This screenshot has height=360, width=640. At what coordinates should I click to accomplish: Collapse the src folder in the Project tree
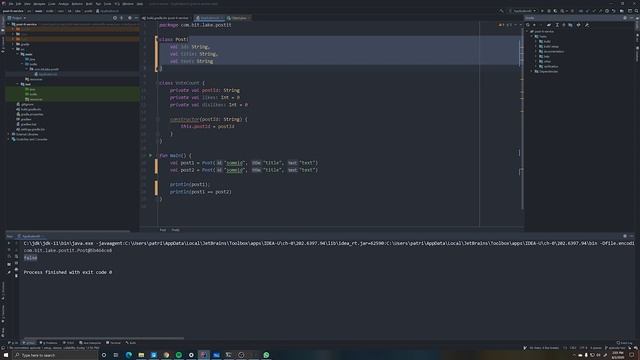coord(13,49)
